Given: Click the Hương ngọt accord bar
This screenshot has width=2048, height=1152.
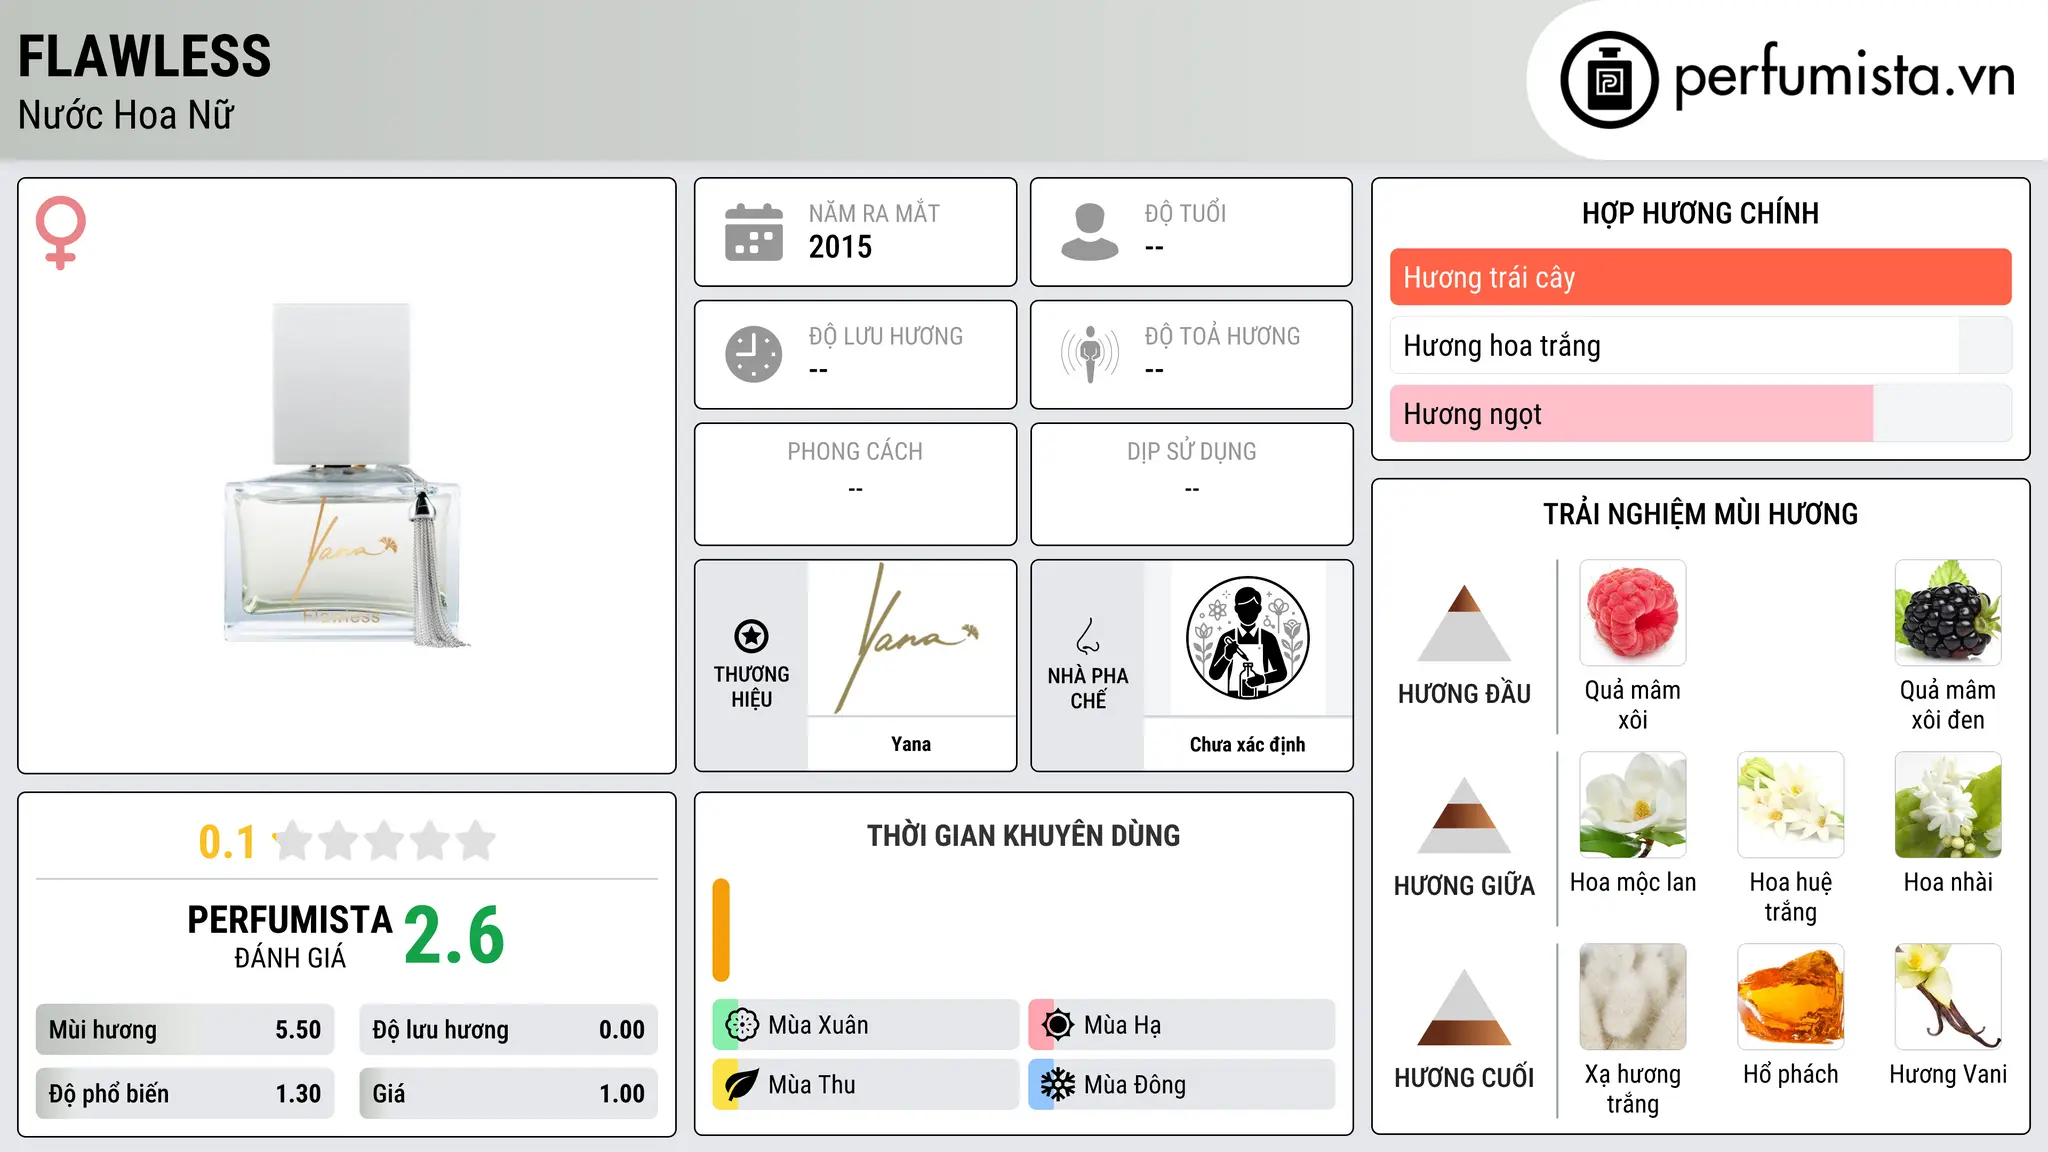Looking at the screenshot, I should (1701, 413).
